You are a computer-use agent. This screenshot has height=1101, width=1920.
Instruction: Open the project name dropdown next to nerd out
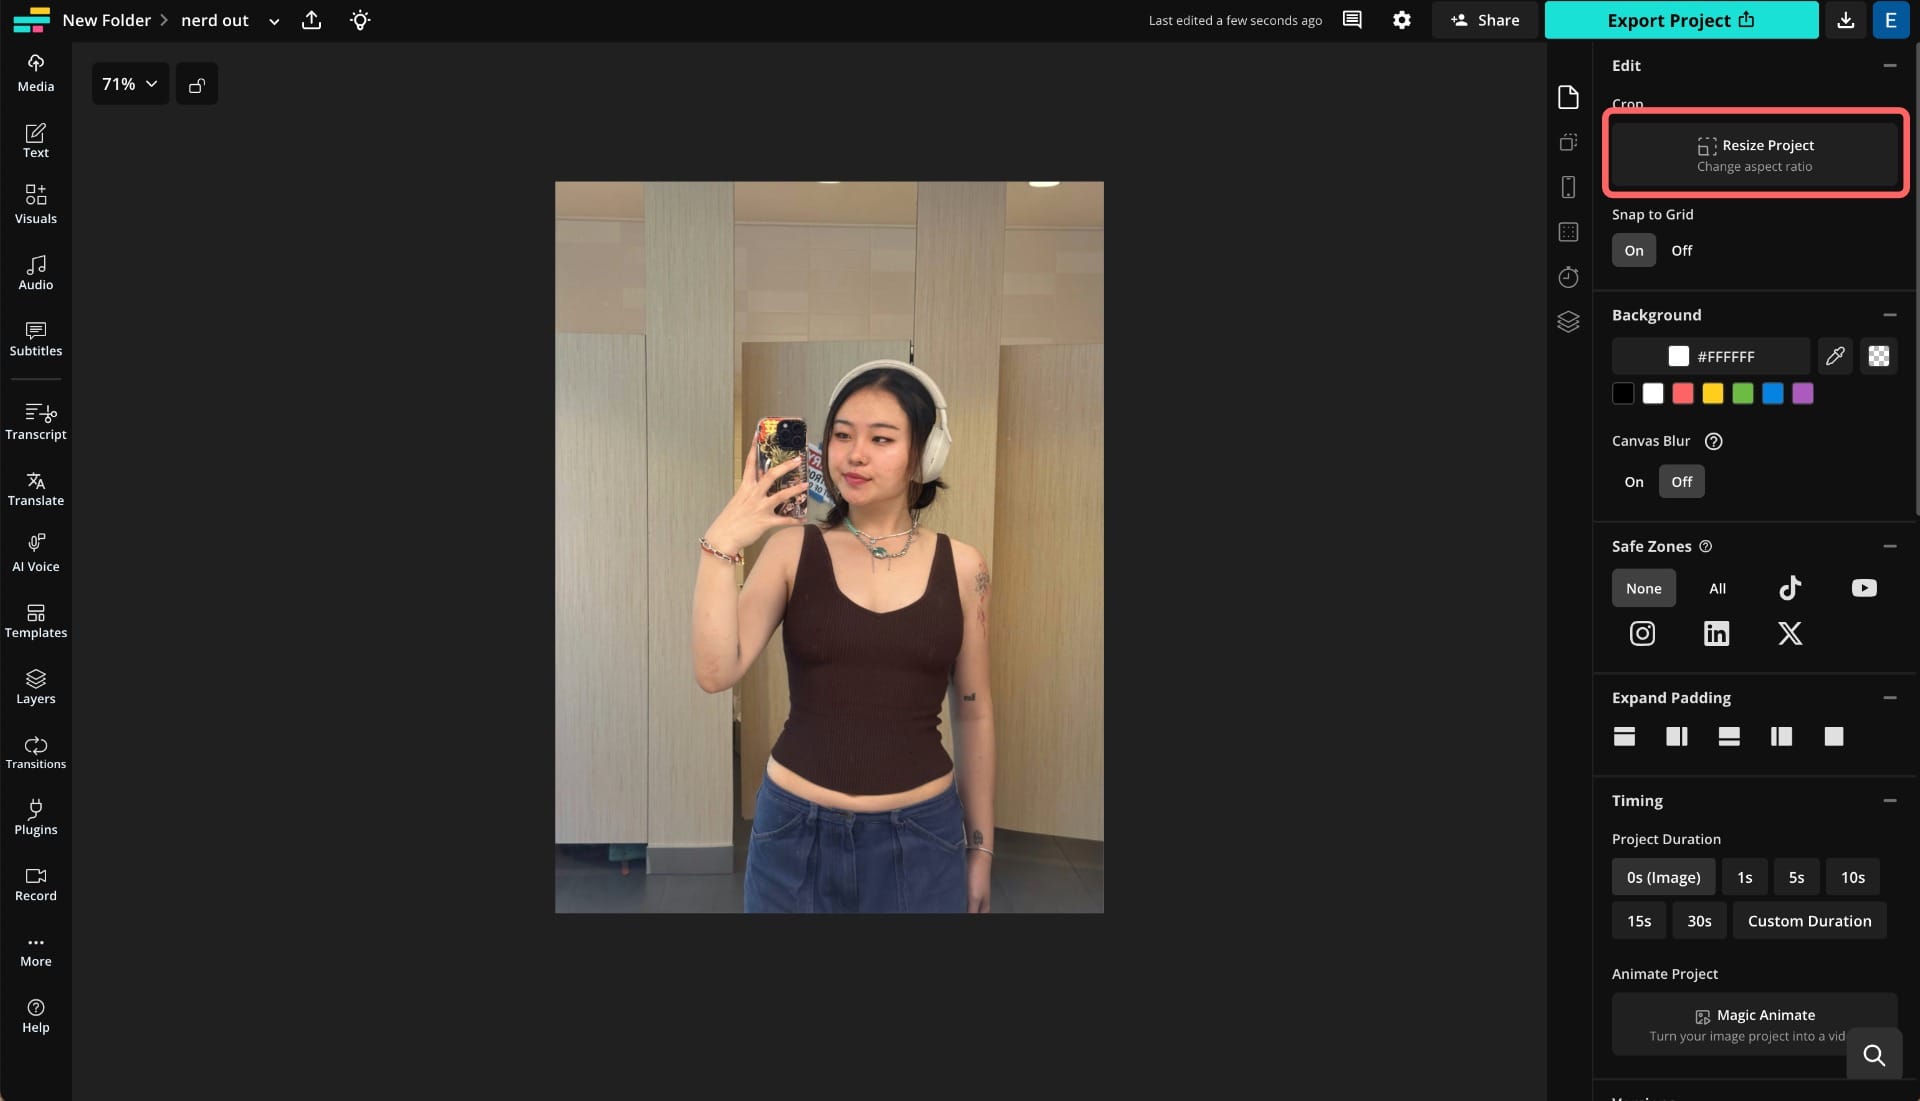pyautogui.click(x=273, y=20)
